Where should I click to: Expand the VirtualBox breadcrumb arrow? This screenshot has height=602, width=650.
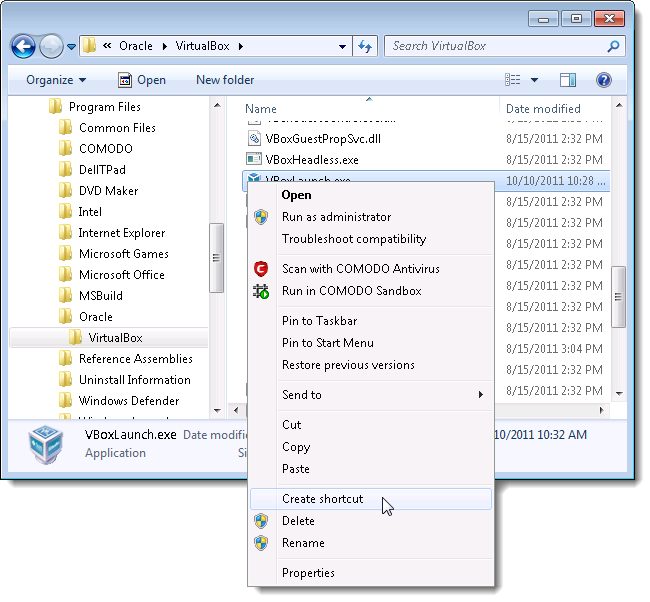pos(241,46)
